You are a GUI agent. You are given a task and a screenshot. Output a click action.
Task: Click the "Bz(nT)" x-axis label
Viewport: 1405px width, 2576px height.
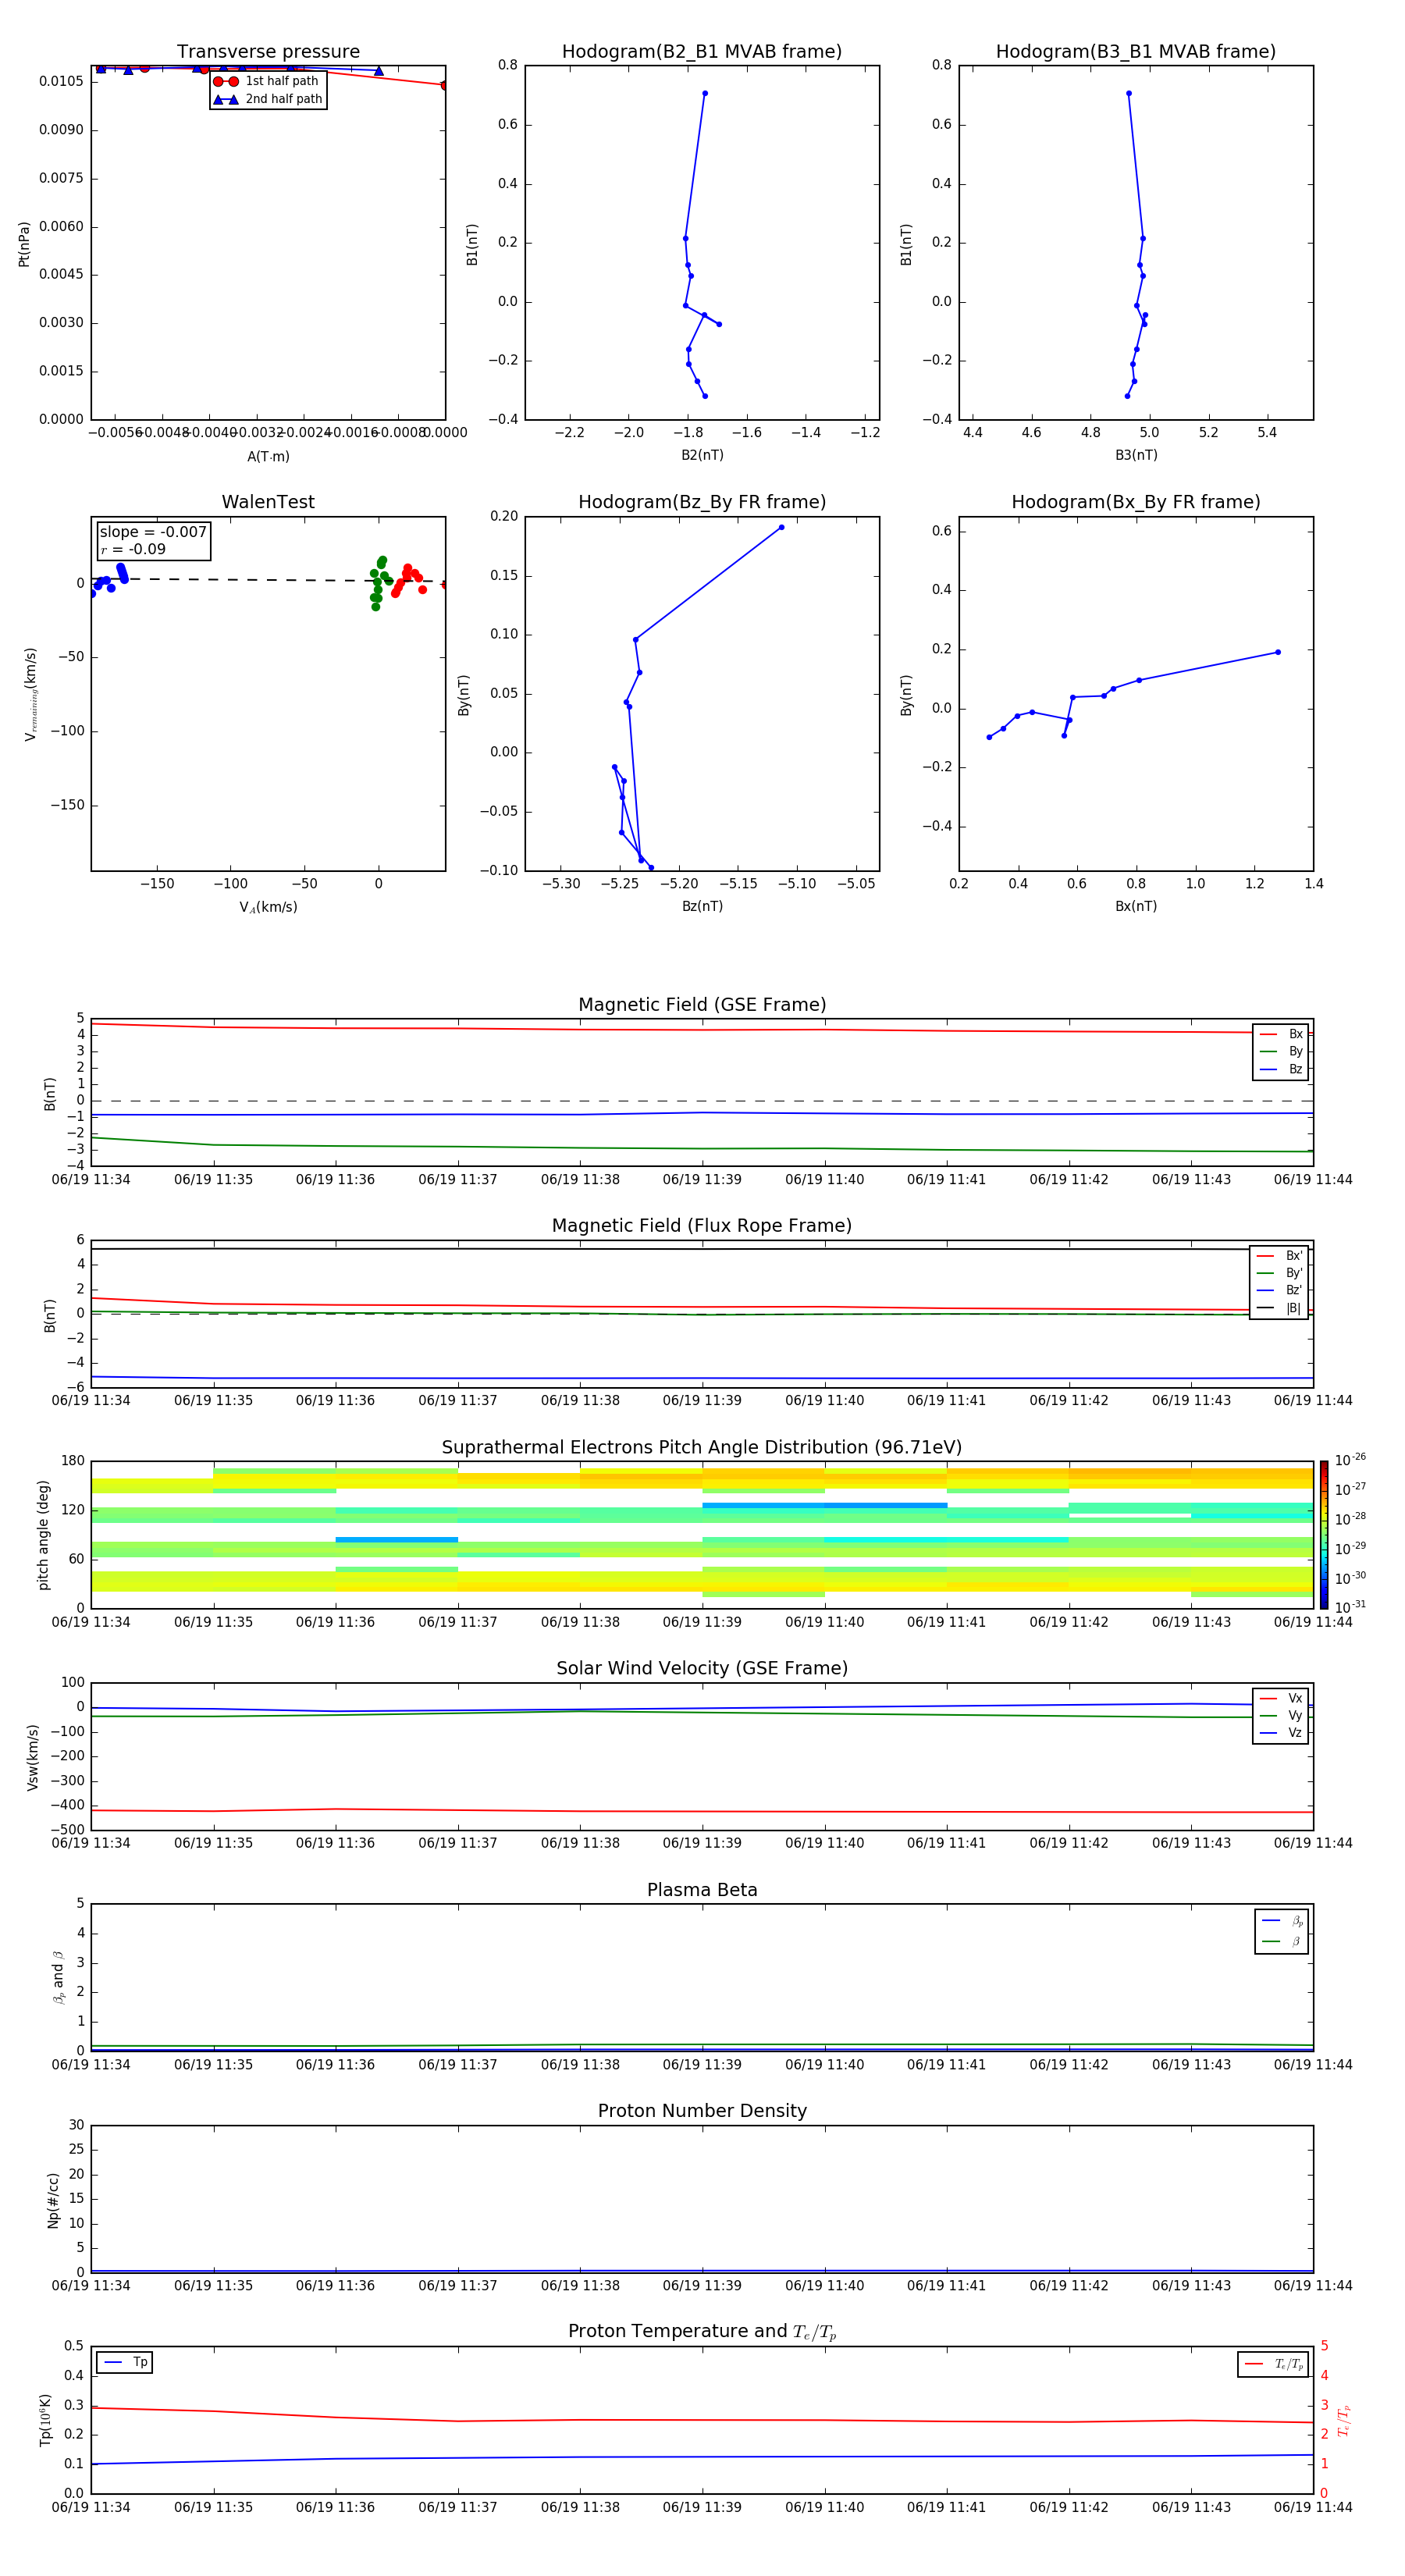click(x=702, y=906)
